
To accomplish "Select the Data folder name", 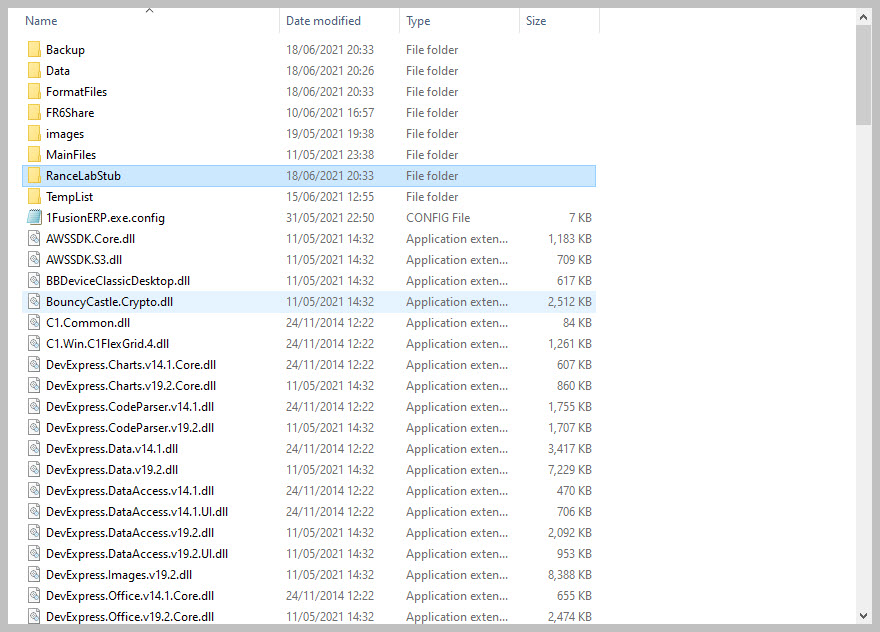I will 58,71.
